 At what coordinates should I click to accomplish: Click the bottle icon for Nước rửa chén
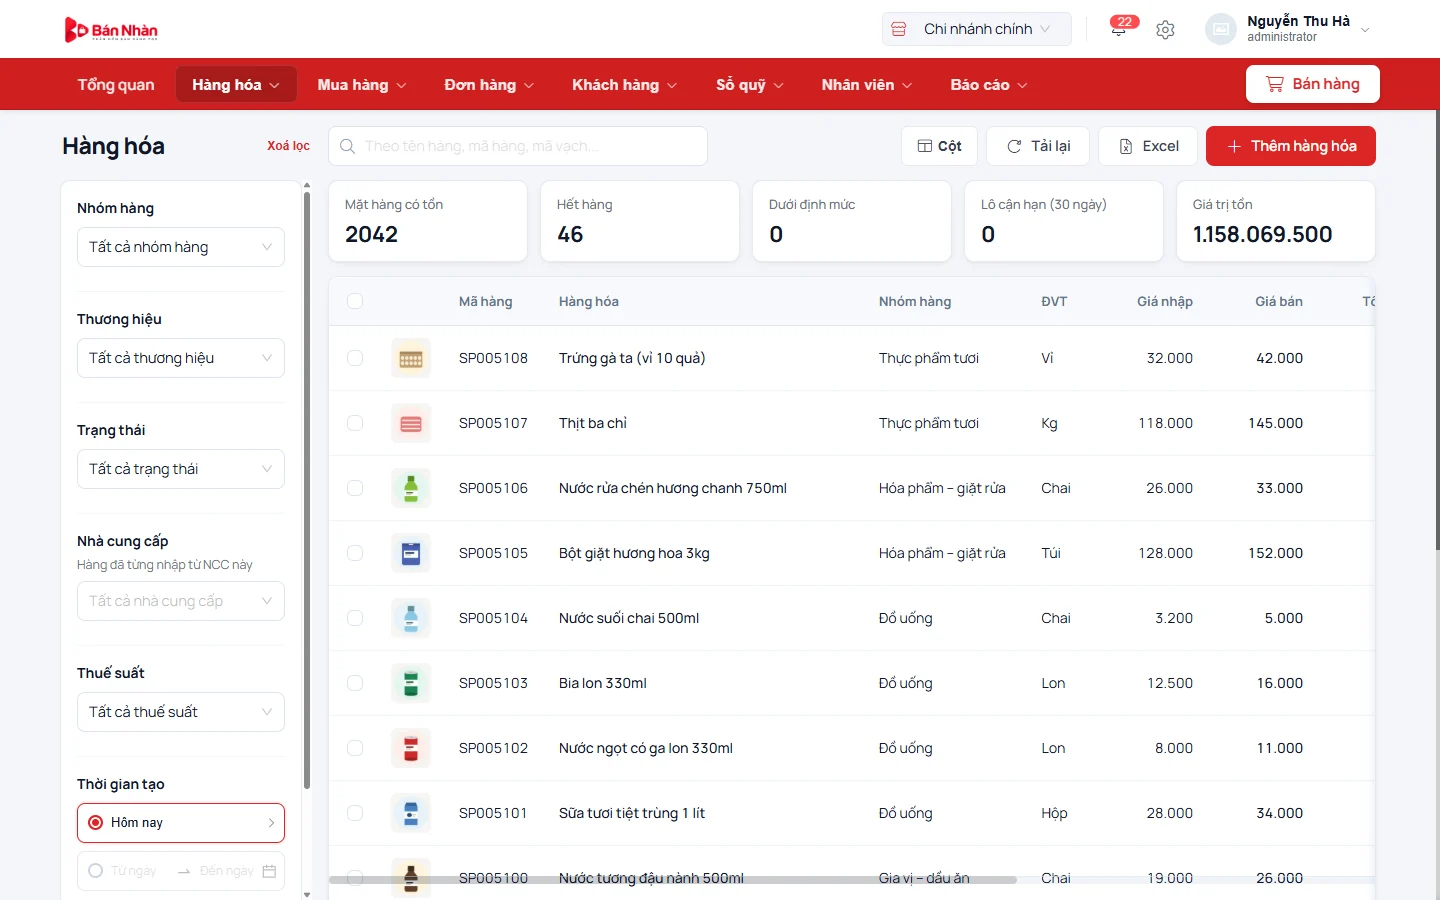(x=411, y=488)
